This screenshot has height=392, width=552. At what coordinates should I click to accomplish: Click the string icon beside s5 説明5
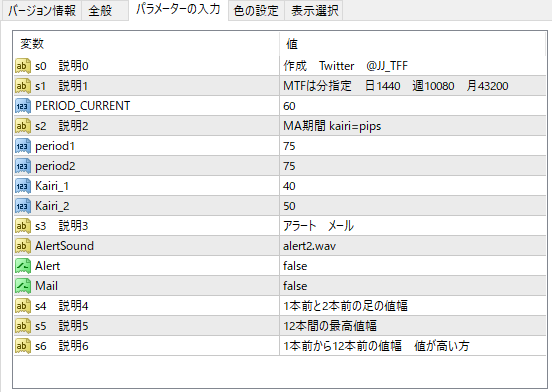pos(23,326)
